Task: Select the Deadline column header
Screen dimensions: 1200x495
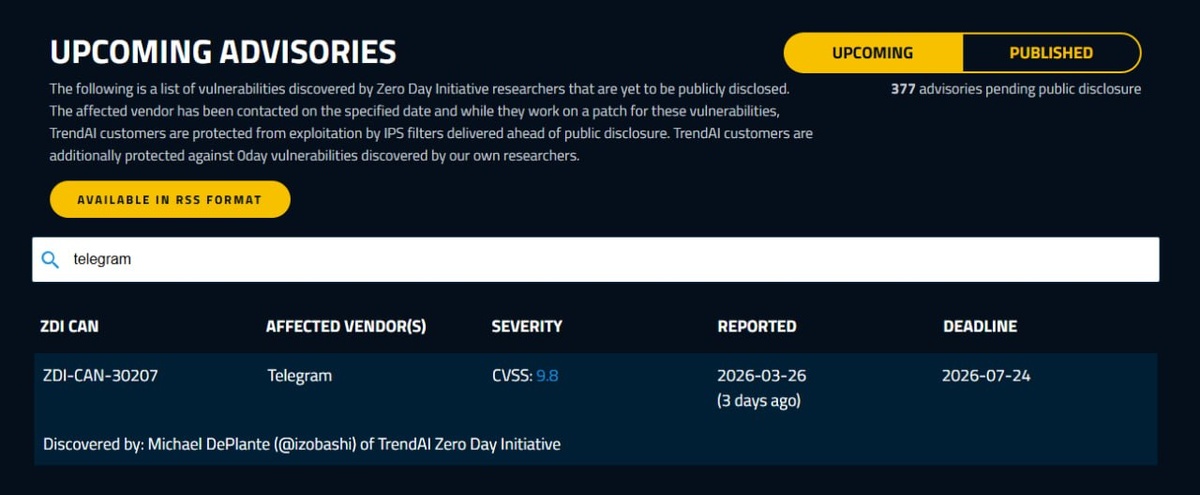Action: (980, 326)
